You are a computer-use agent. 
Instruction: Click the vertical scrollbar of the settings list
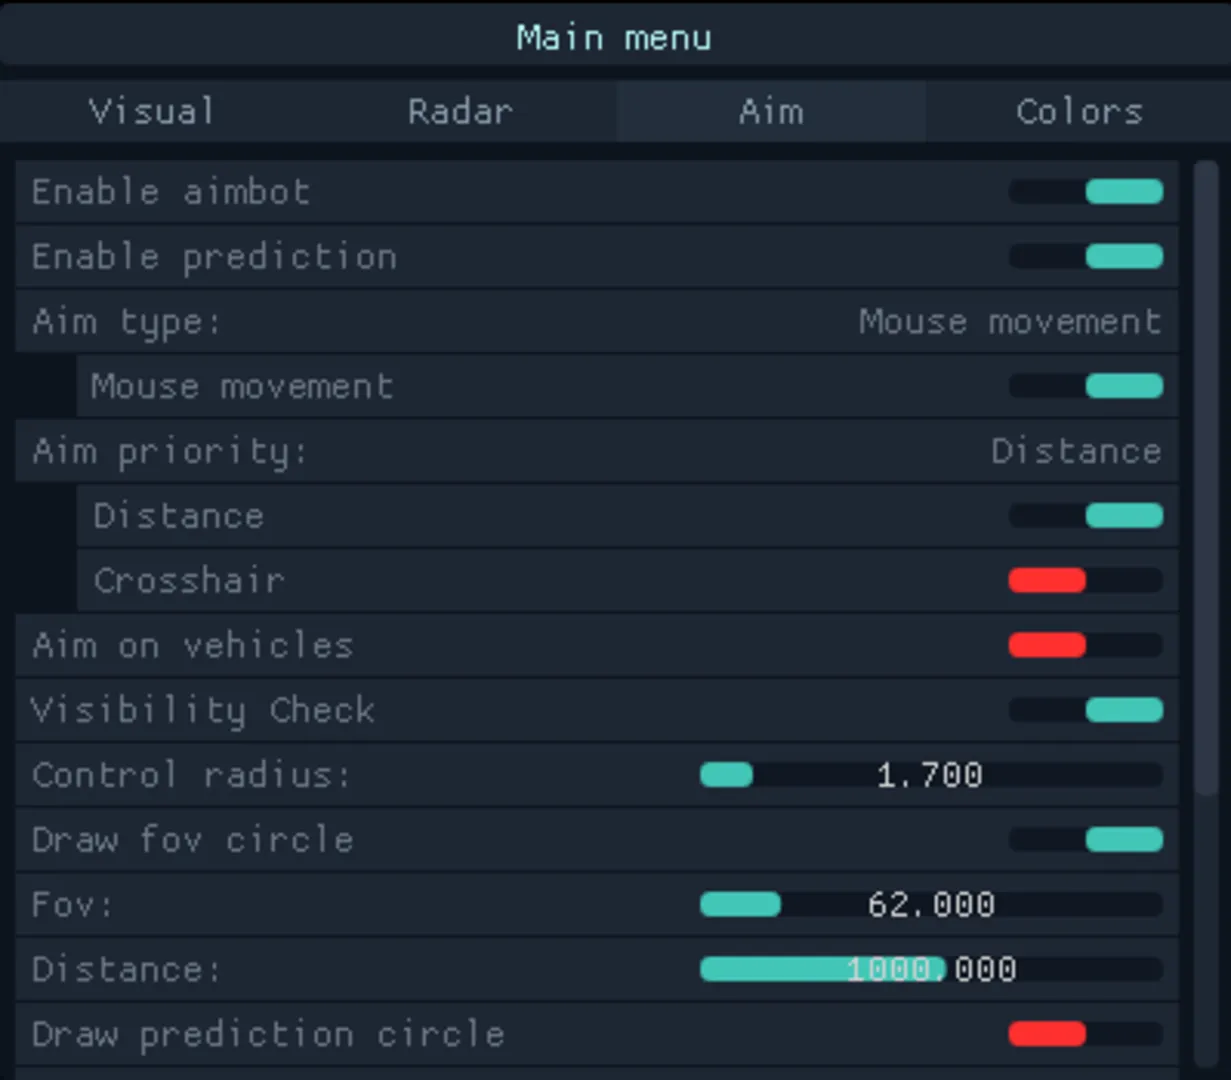tap(1206, 480)
